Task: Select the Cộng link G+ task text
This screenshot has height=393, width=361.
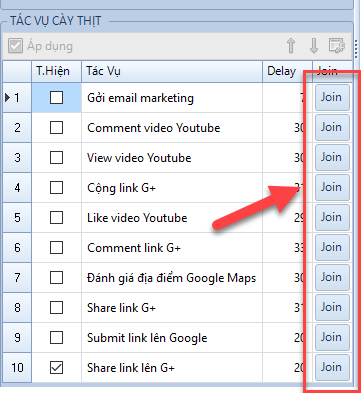Action: click(121, 188)
